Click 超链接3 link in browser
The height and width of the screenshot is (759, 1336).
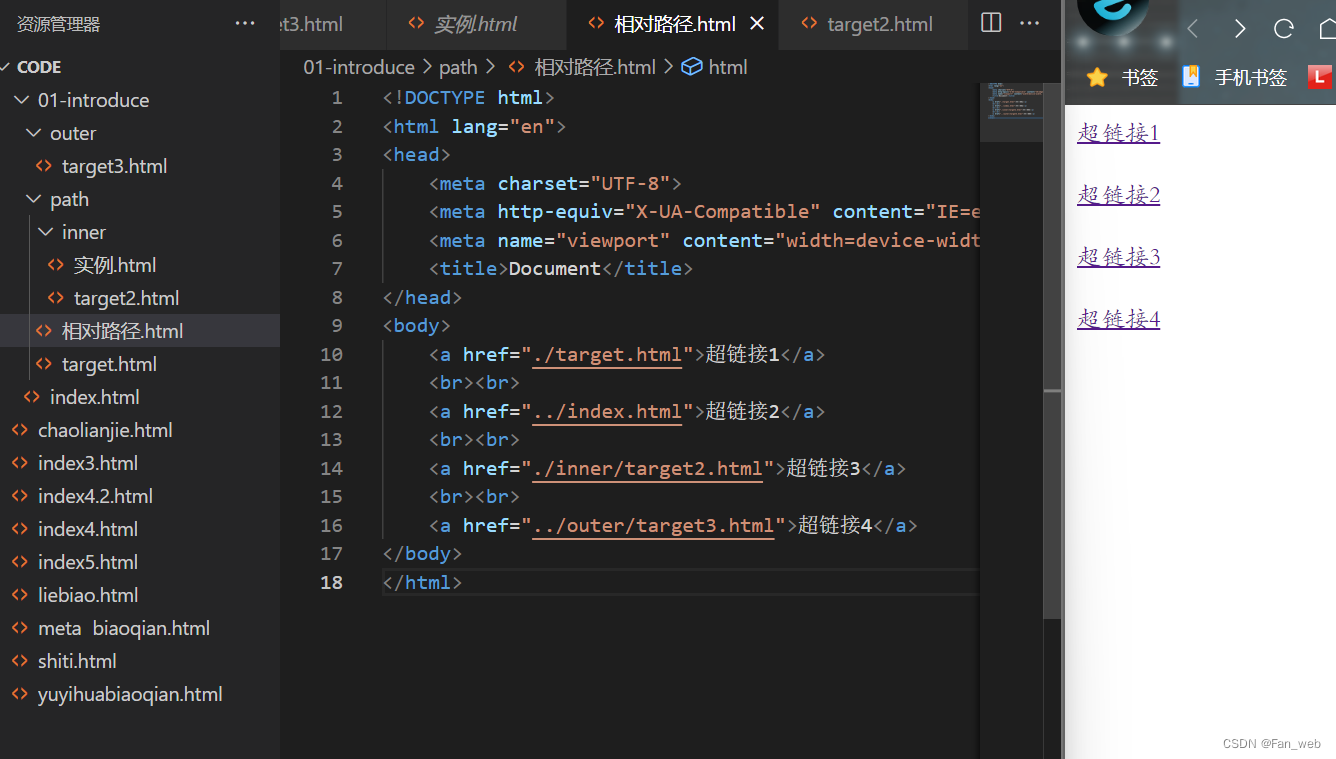coord(1118,257)
